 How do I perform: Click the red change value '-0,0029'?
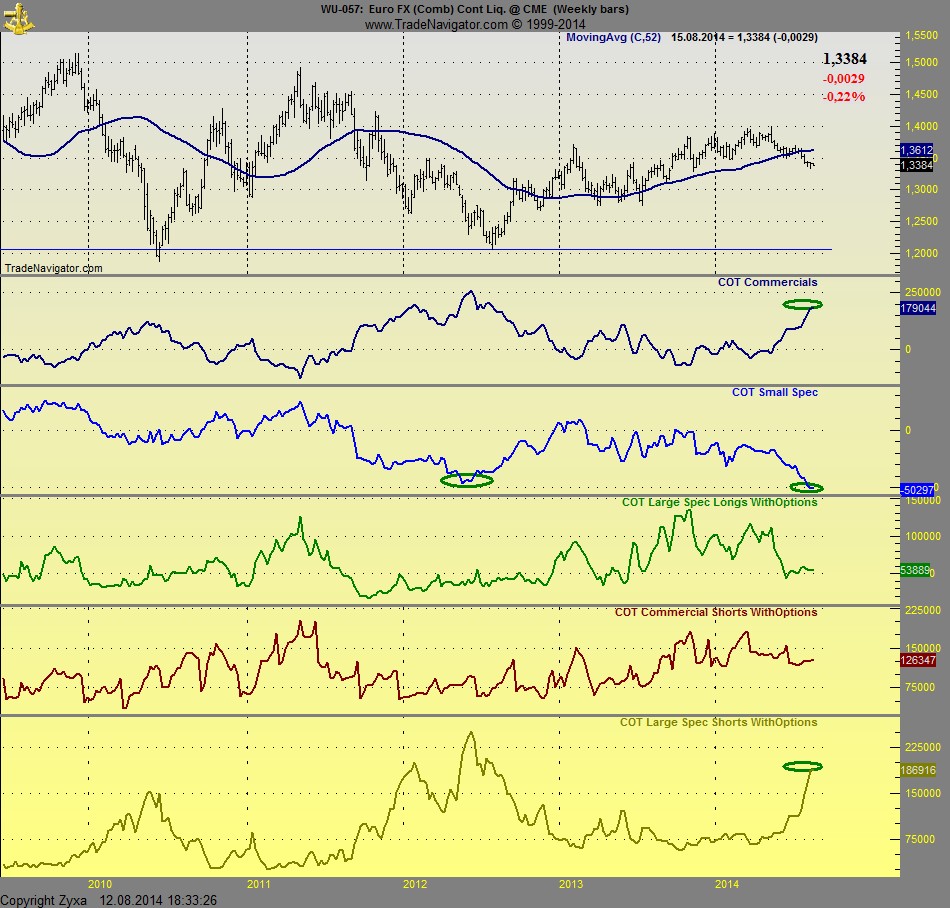(x=843, y=79)
